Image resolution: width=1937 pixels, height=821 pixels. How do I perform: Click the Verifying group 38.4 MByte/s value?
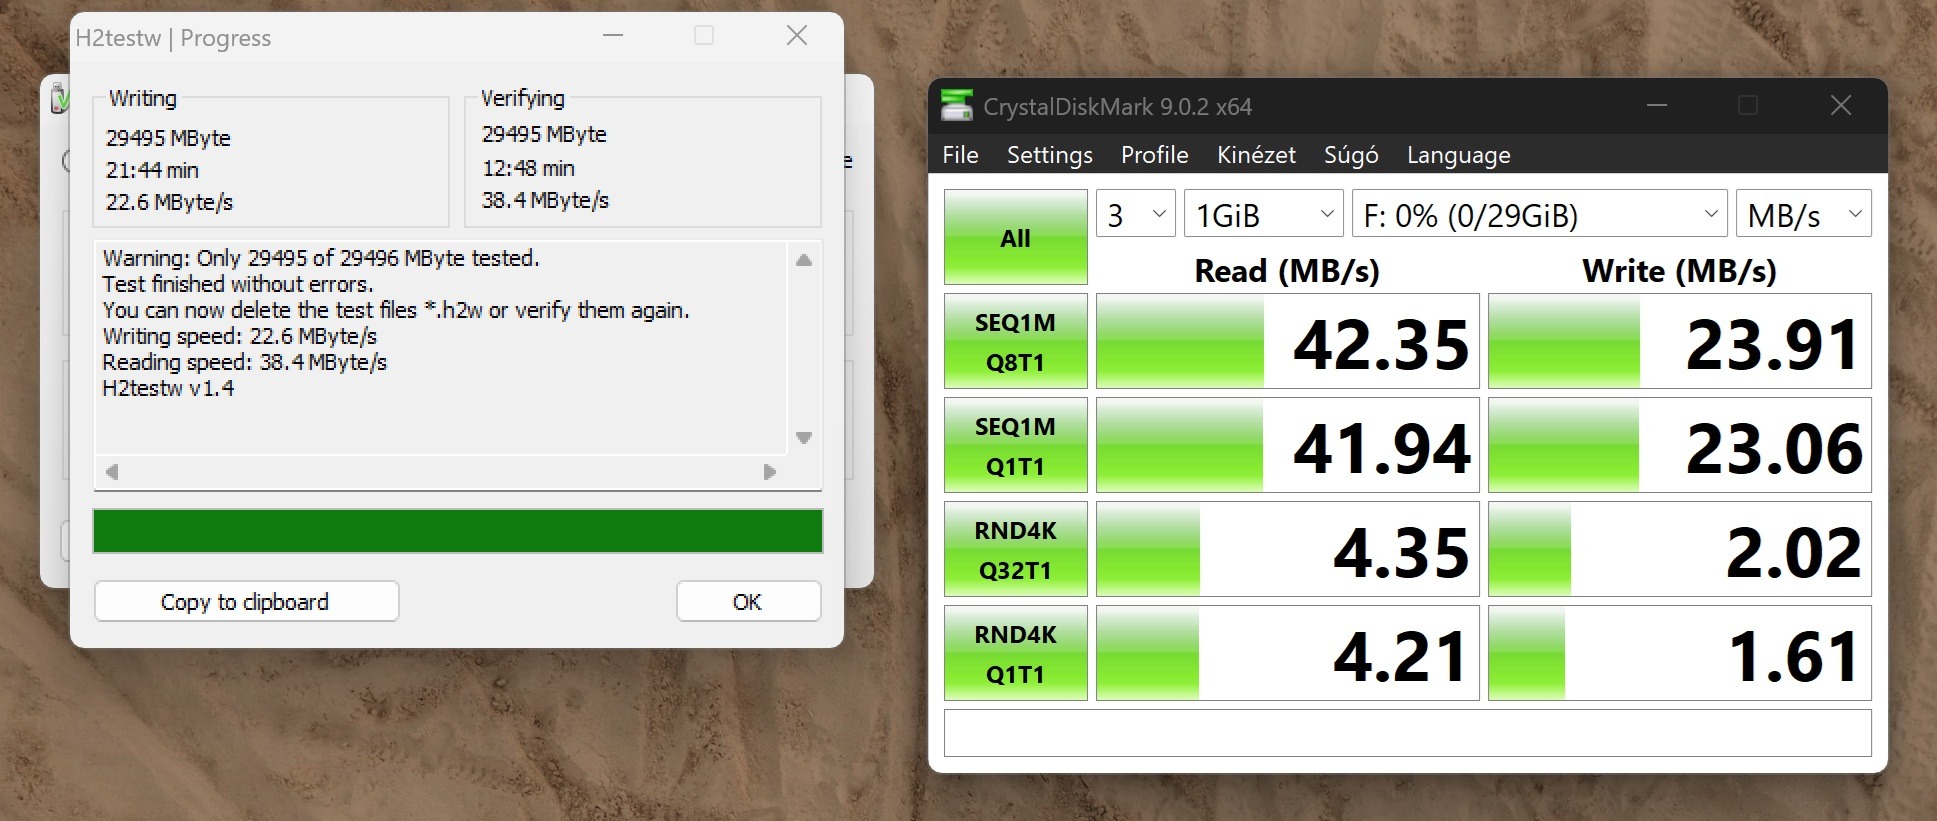coord(545,200)
